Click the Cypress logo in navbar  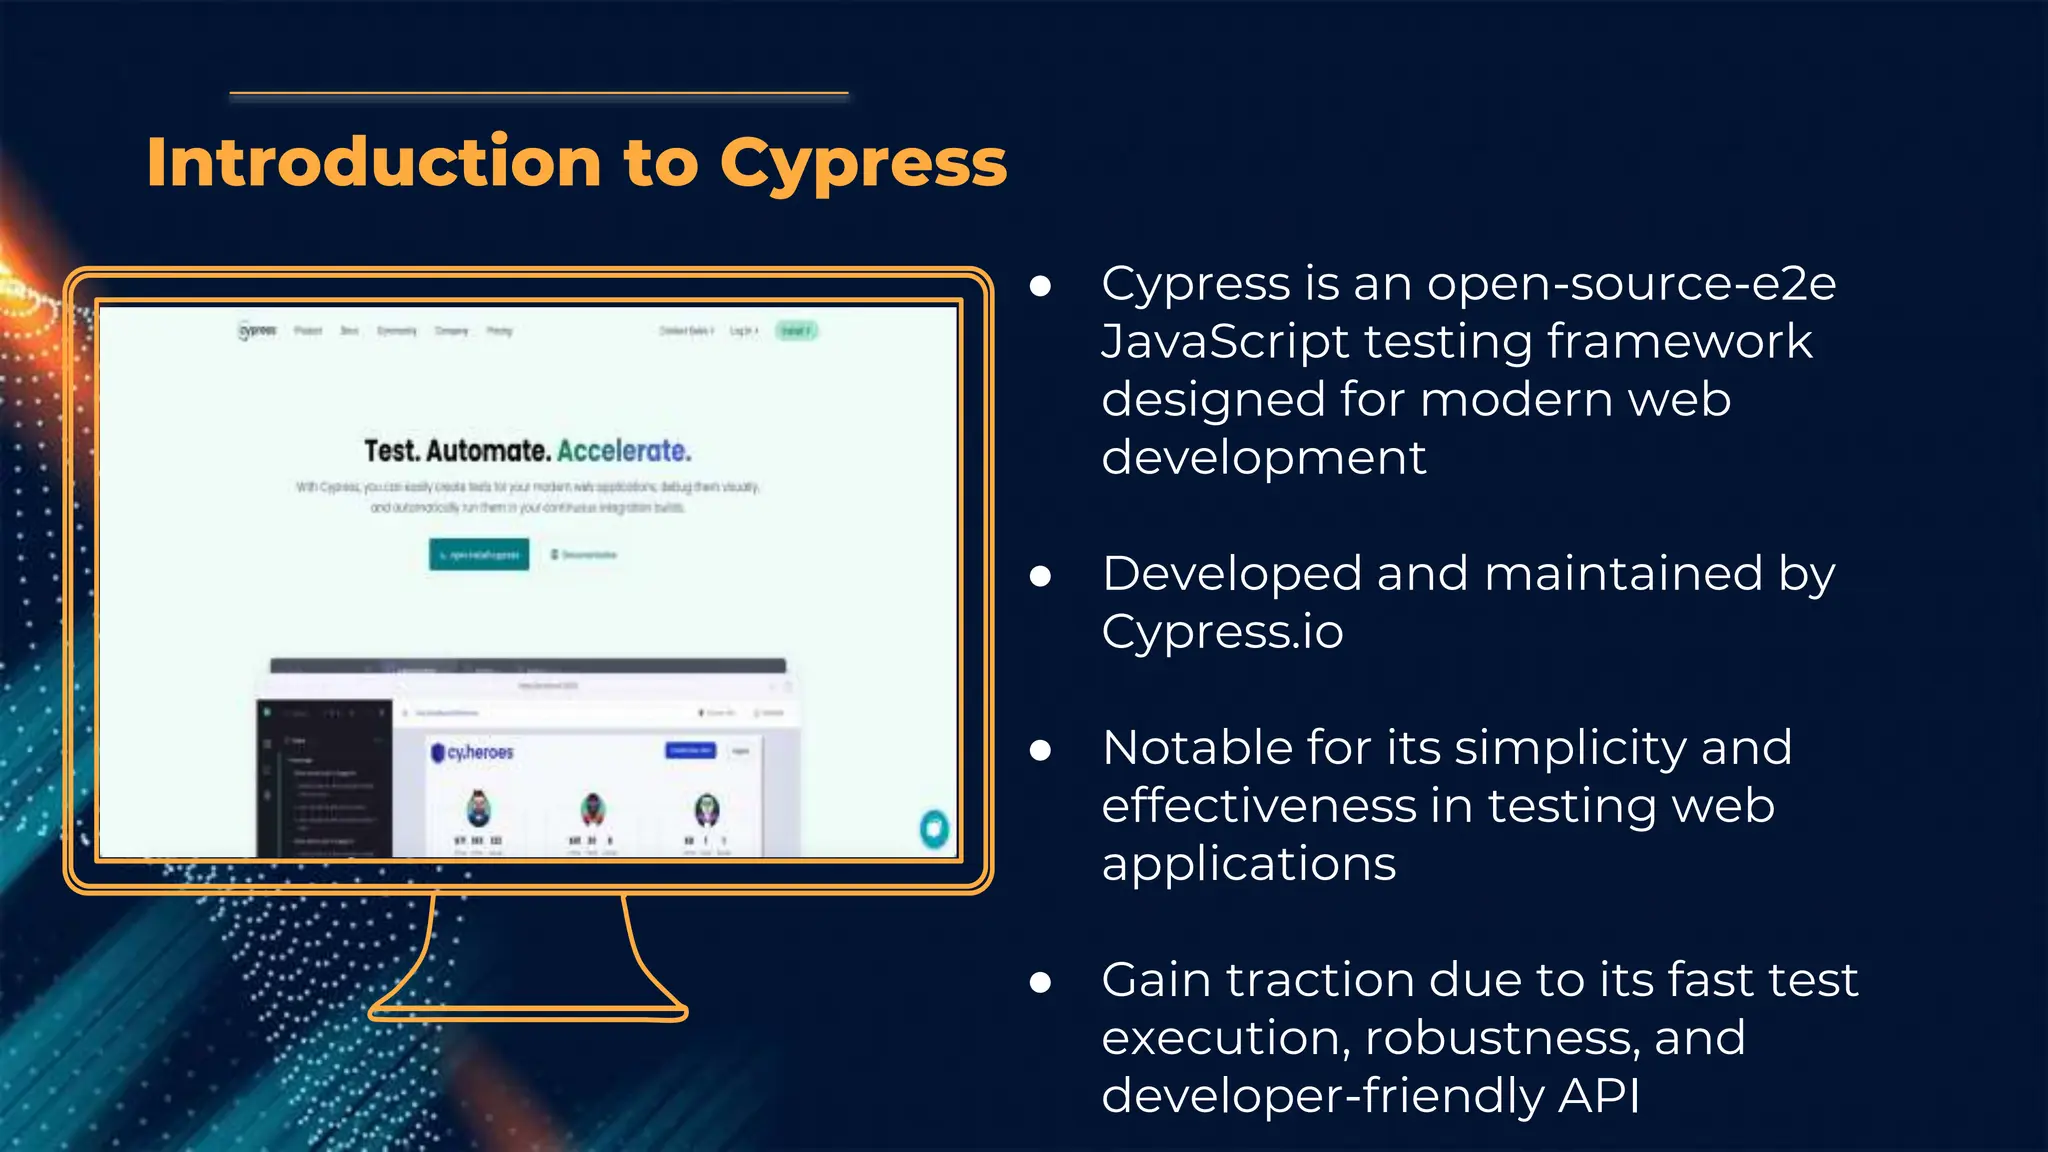(257, 331)
